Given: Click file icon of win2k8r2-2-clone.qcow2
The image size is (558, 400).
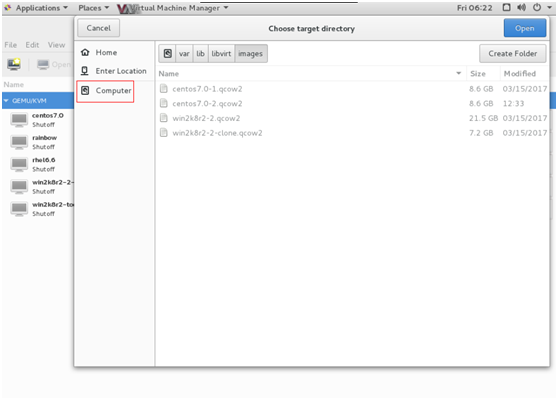Looking at the screenshot, I should pos(164,133).
